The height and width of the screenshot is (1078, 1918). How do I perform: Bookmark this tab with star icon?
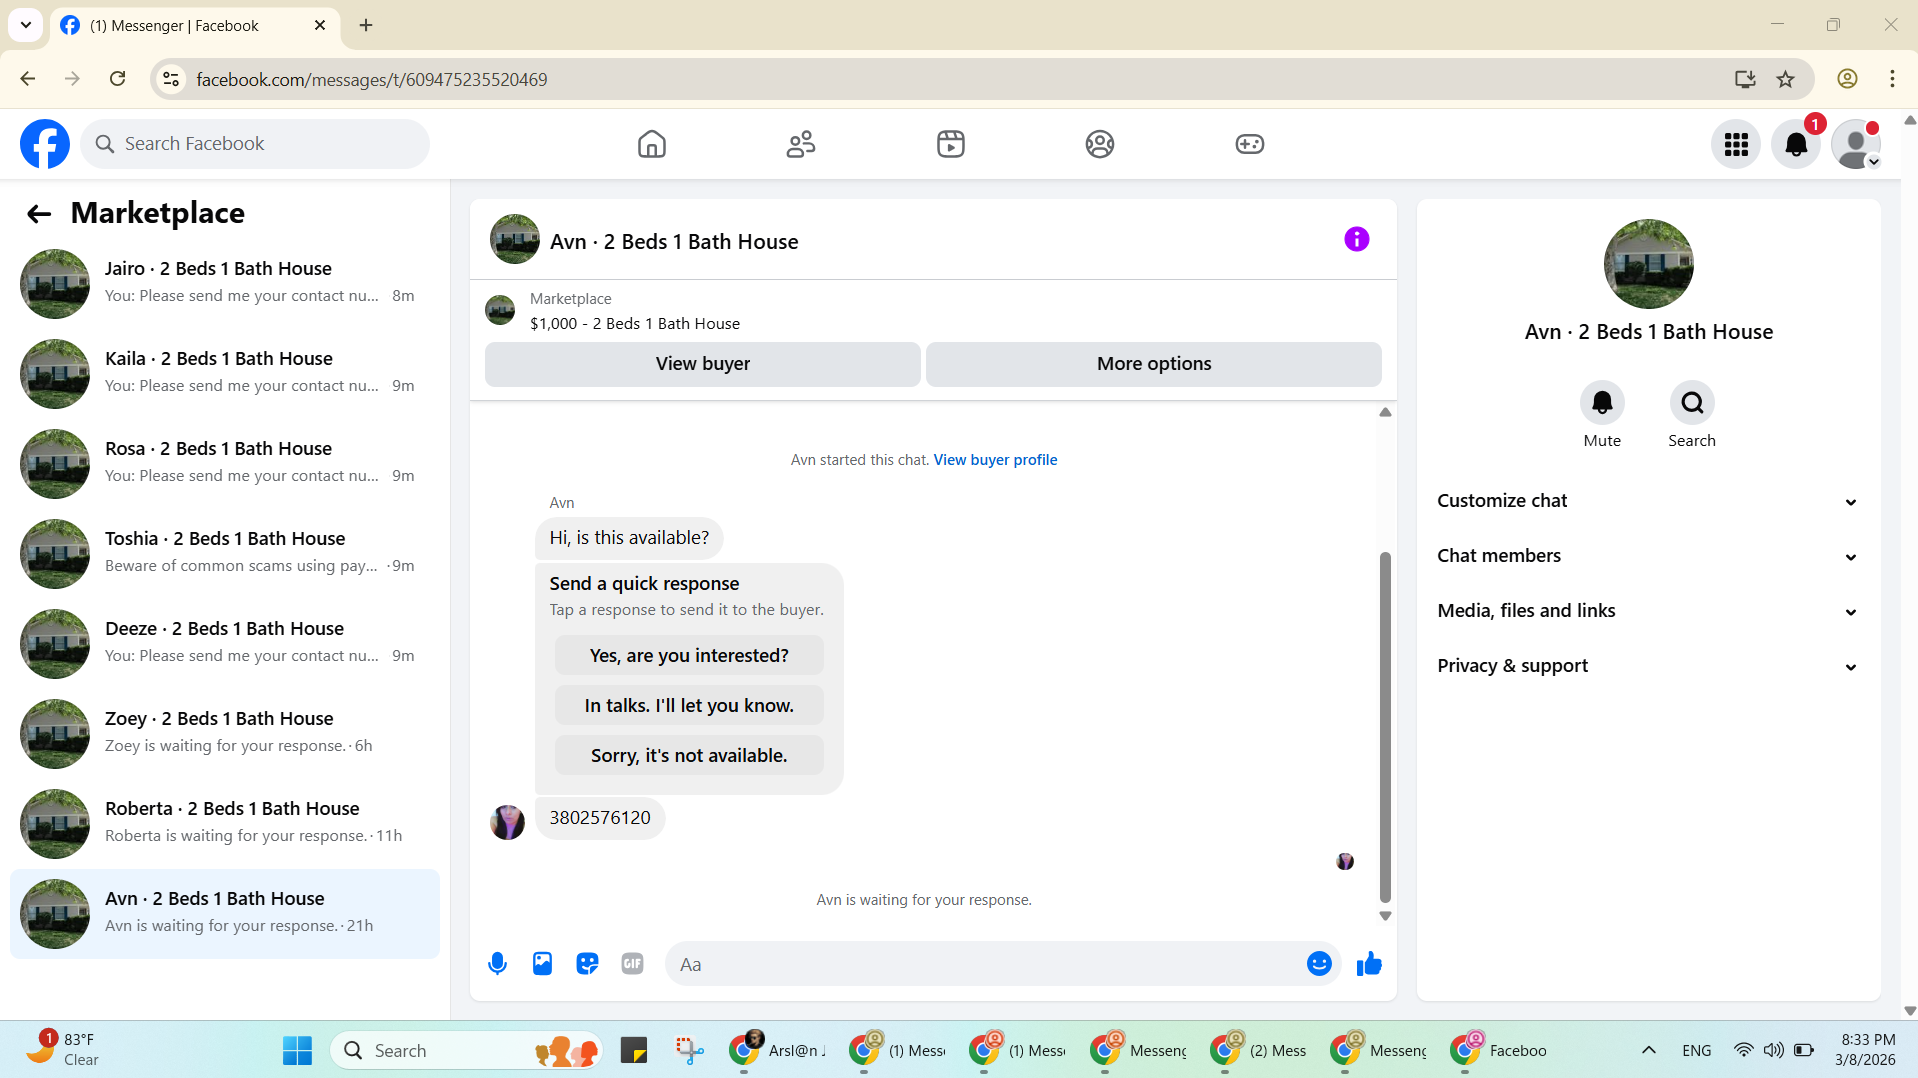[x=1785, y=79]
